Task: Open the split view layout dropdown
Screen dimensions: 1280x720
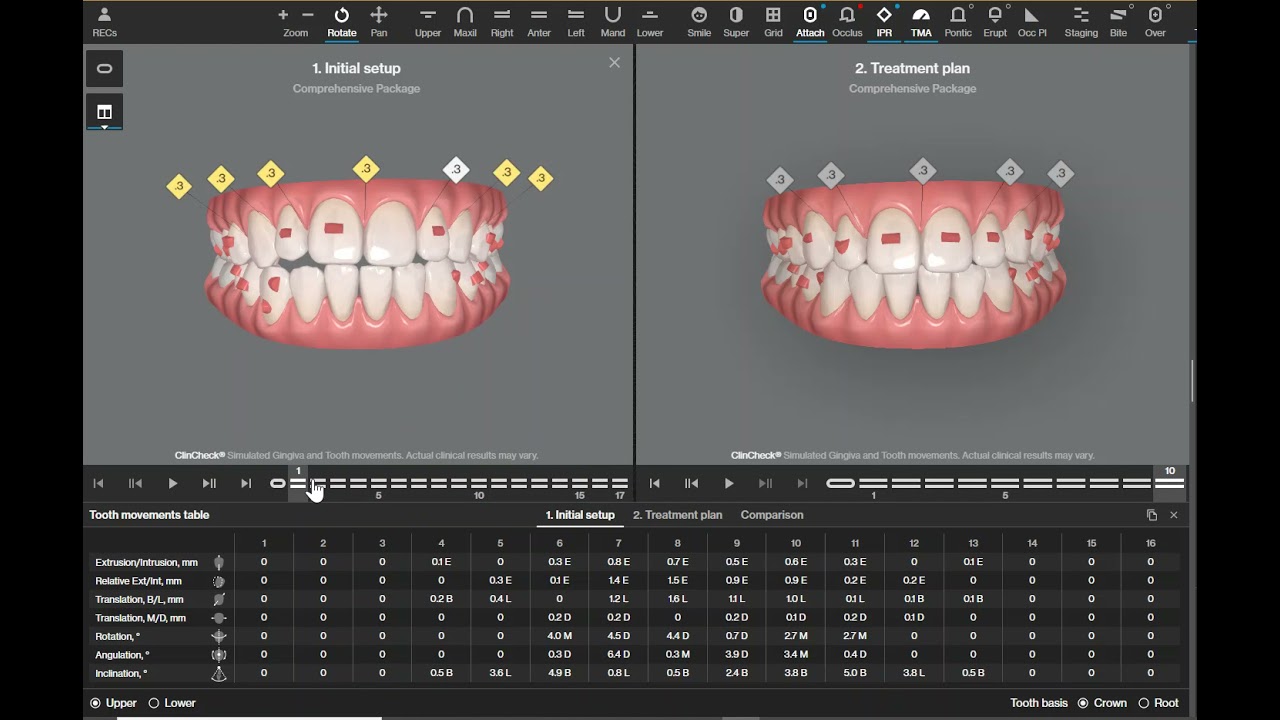Action: (x=104, y=112)
